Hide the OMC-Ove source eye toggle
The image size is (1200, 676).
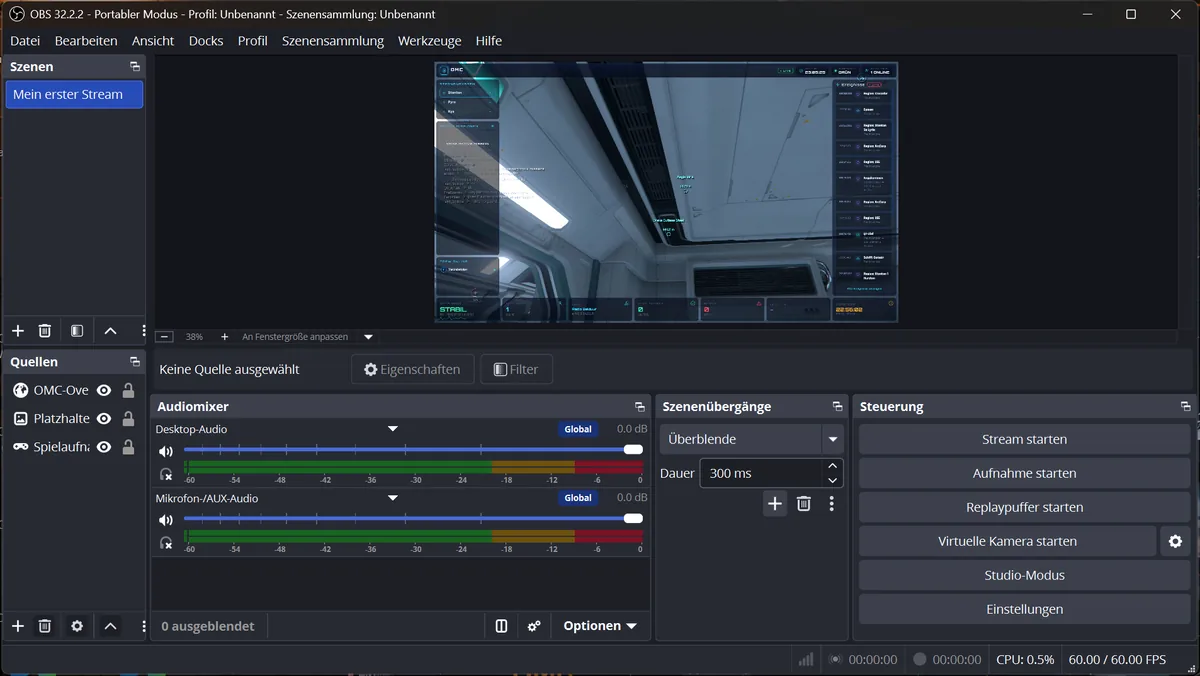[x=103, y=390]
